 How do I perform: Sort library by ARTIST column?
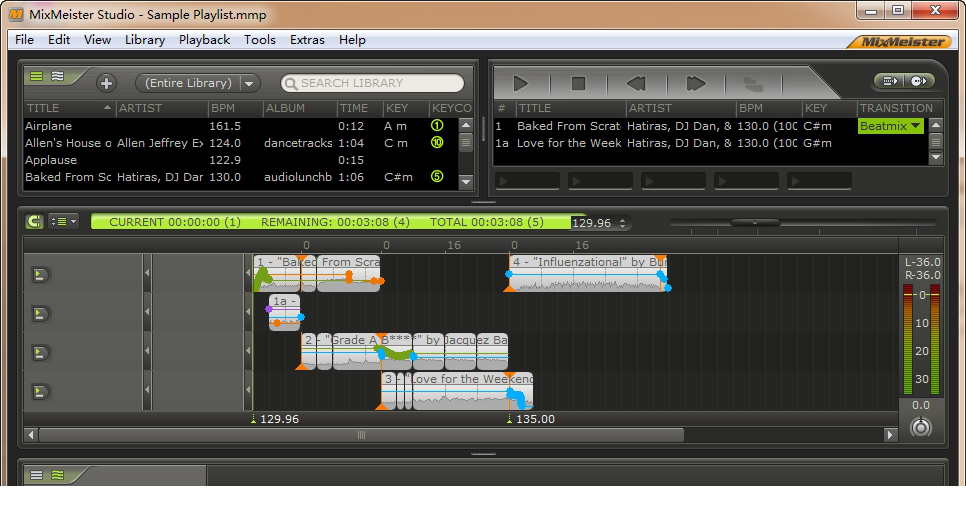[x=162, y=108]
